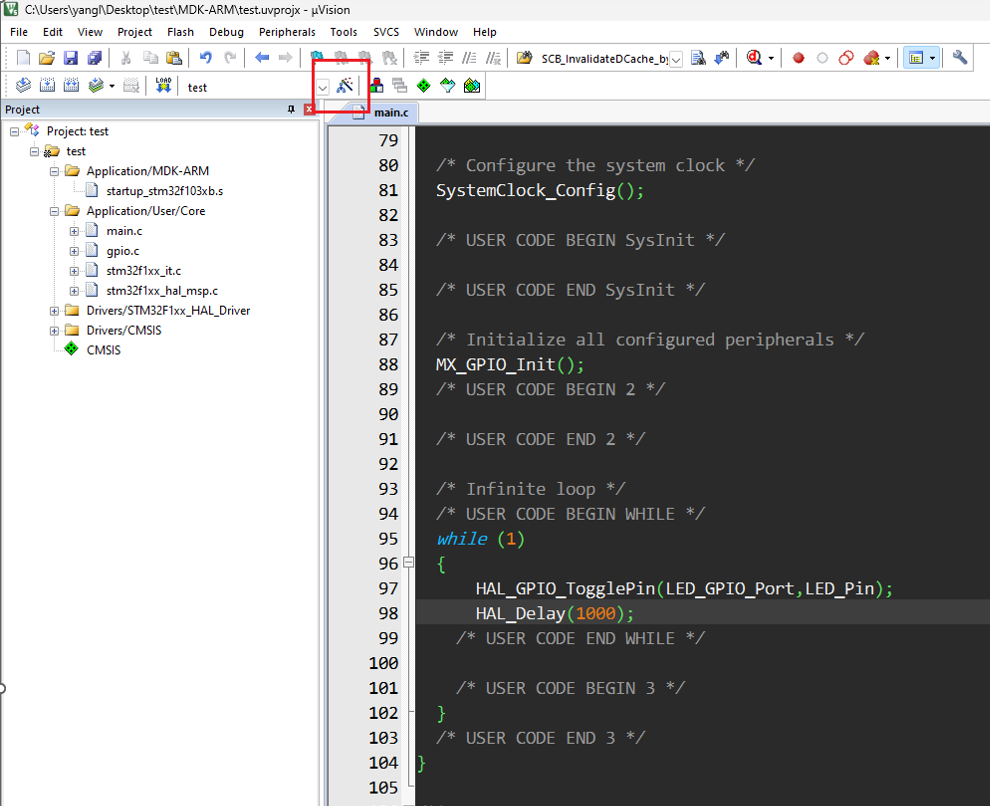
Task: Collapse the code block at line 96
Action: click(x=409, y=562)
